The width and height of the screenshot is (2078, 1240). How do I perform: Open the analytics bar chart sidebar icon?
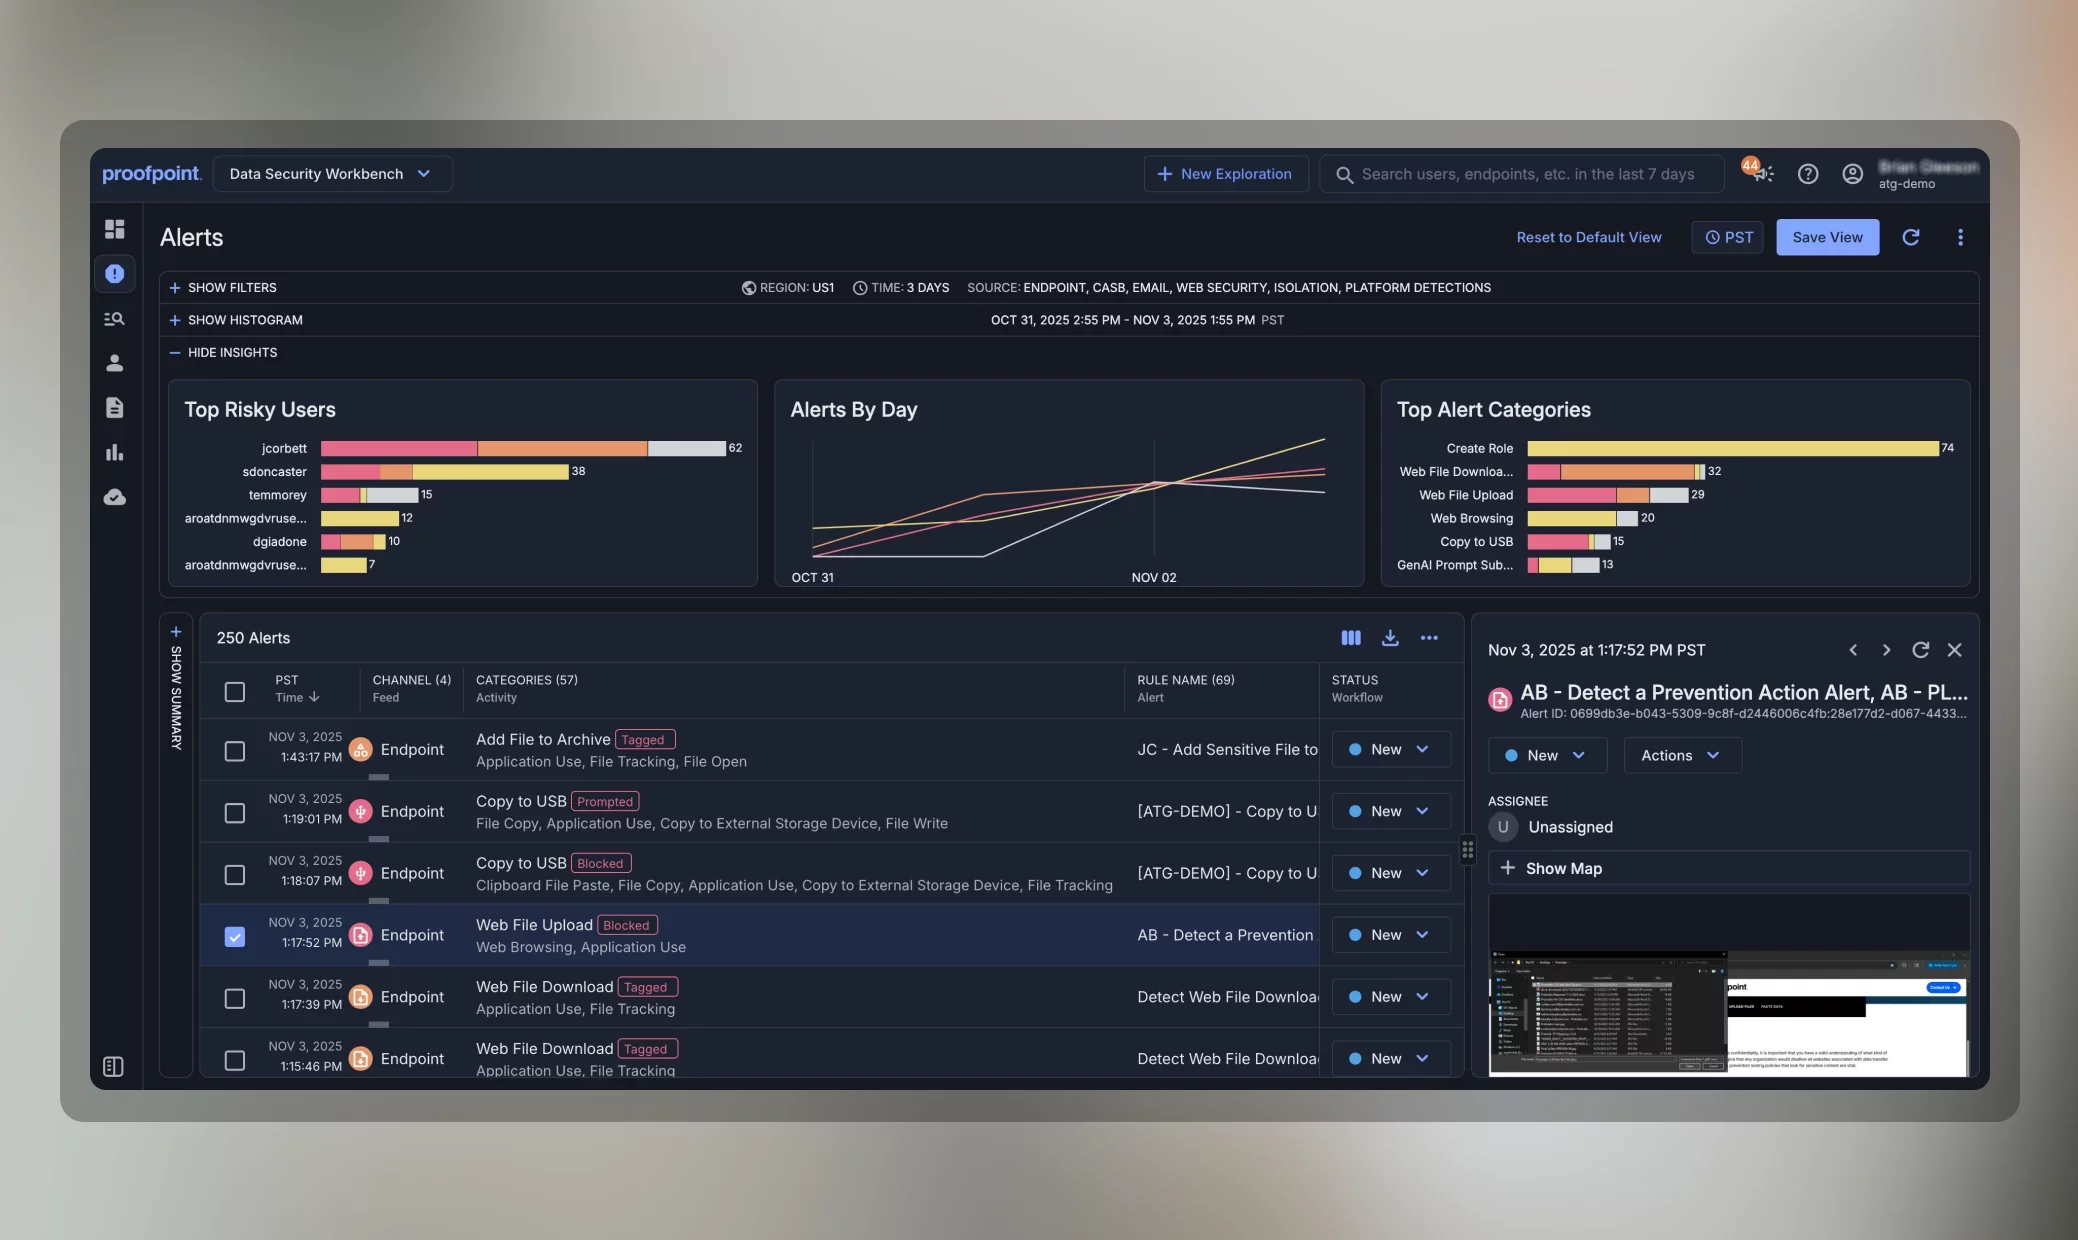115,453
